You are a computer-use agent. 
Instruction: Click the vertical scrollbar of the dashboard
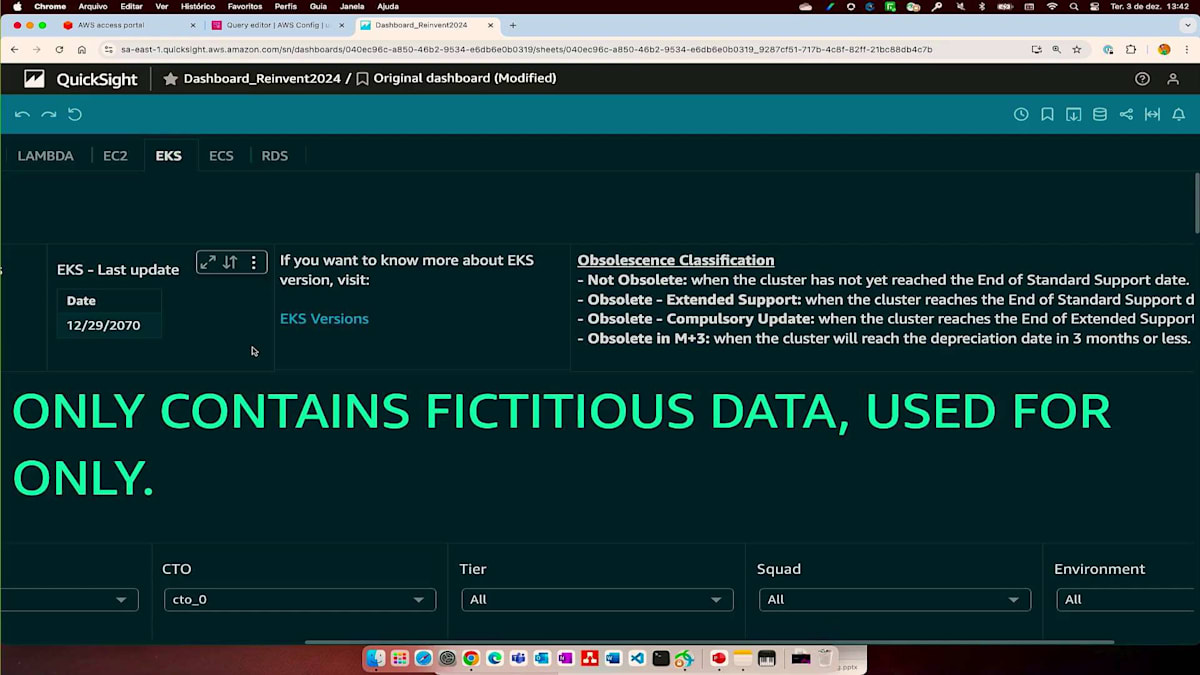[1196, 203]
